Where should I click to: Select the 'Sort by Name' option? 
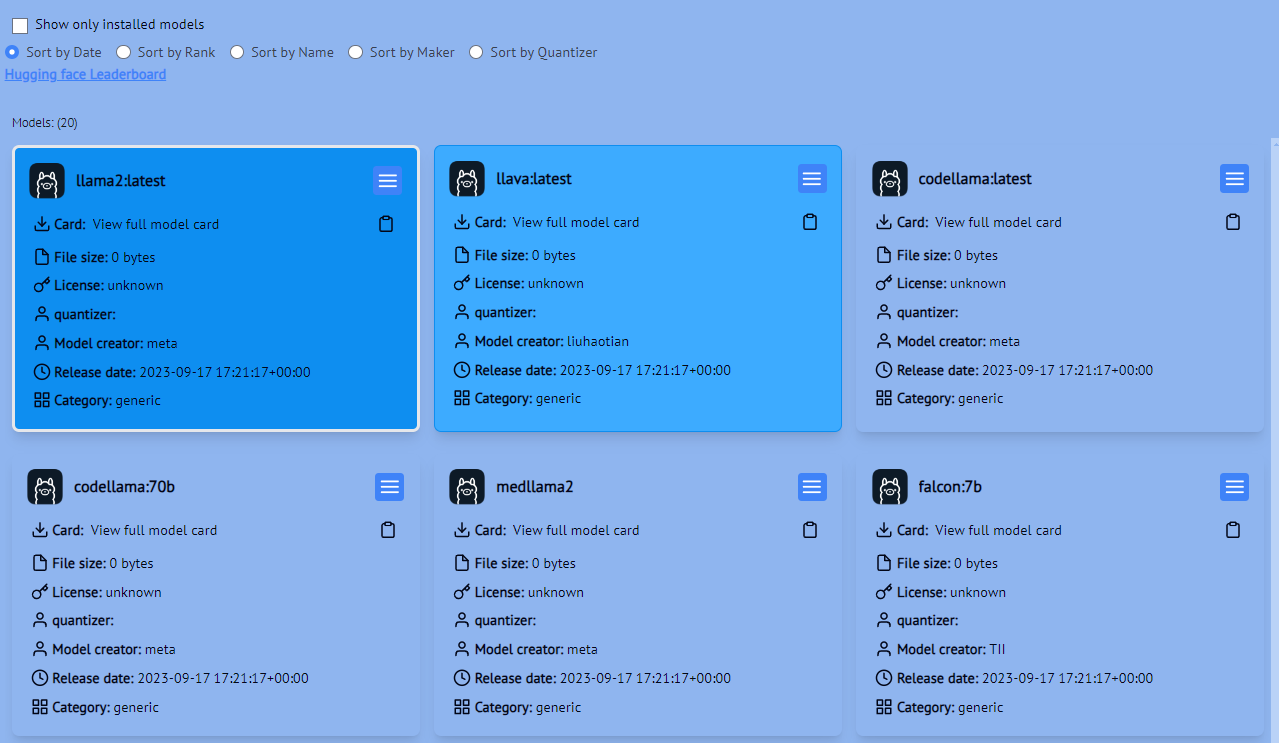236,51
